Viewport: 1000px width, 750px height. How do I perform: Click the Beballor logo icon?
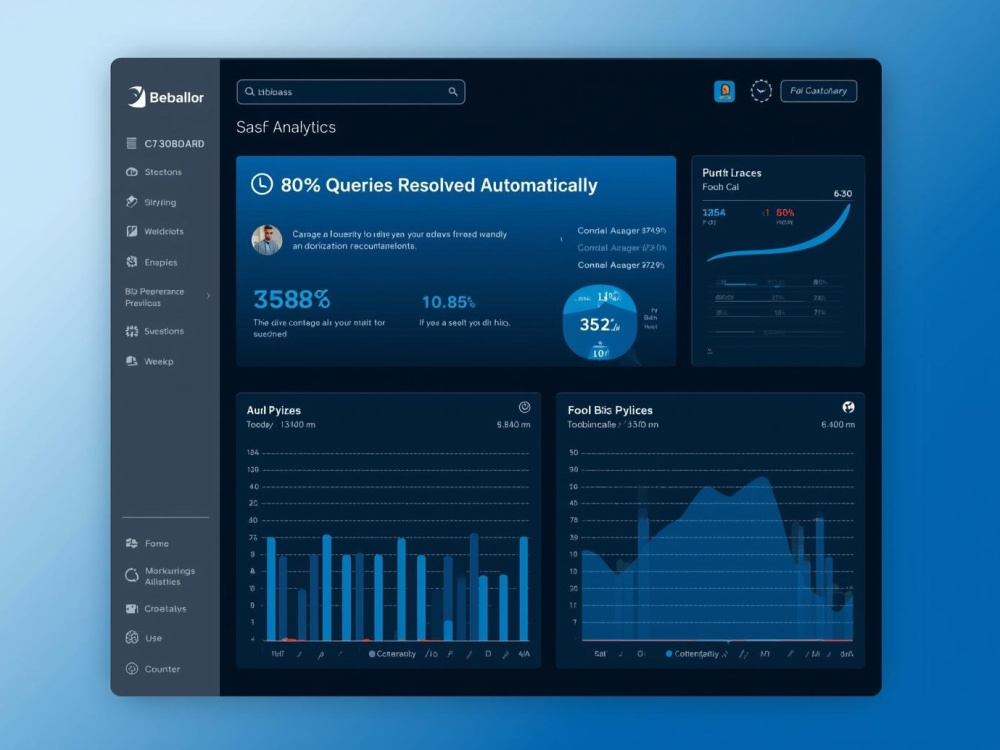click(x=136, y=97)
